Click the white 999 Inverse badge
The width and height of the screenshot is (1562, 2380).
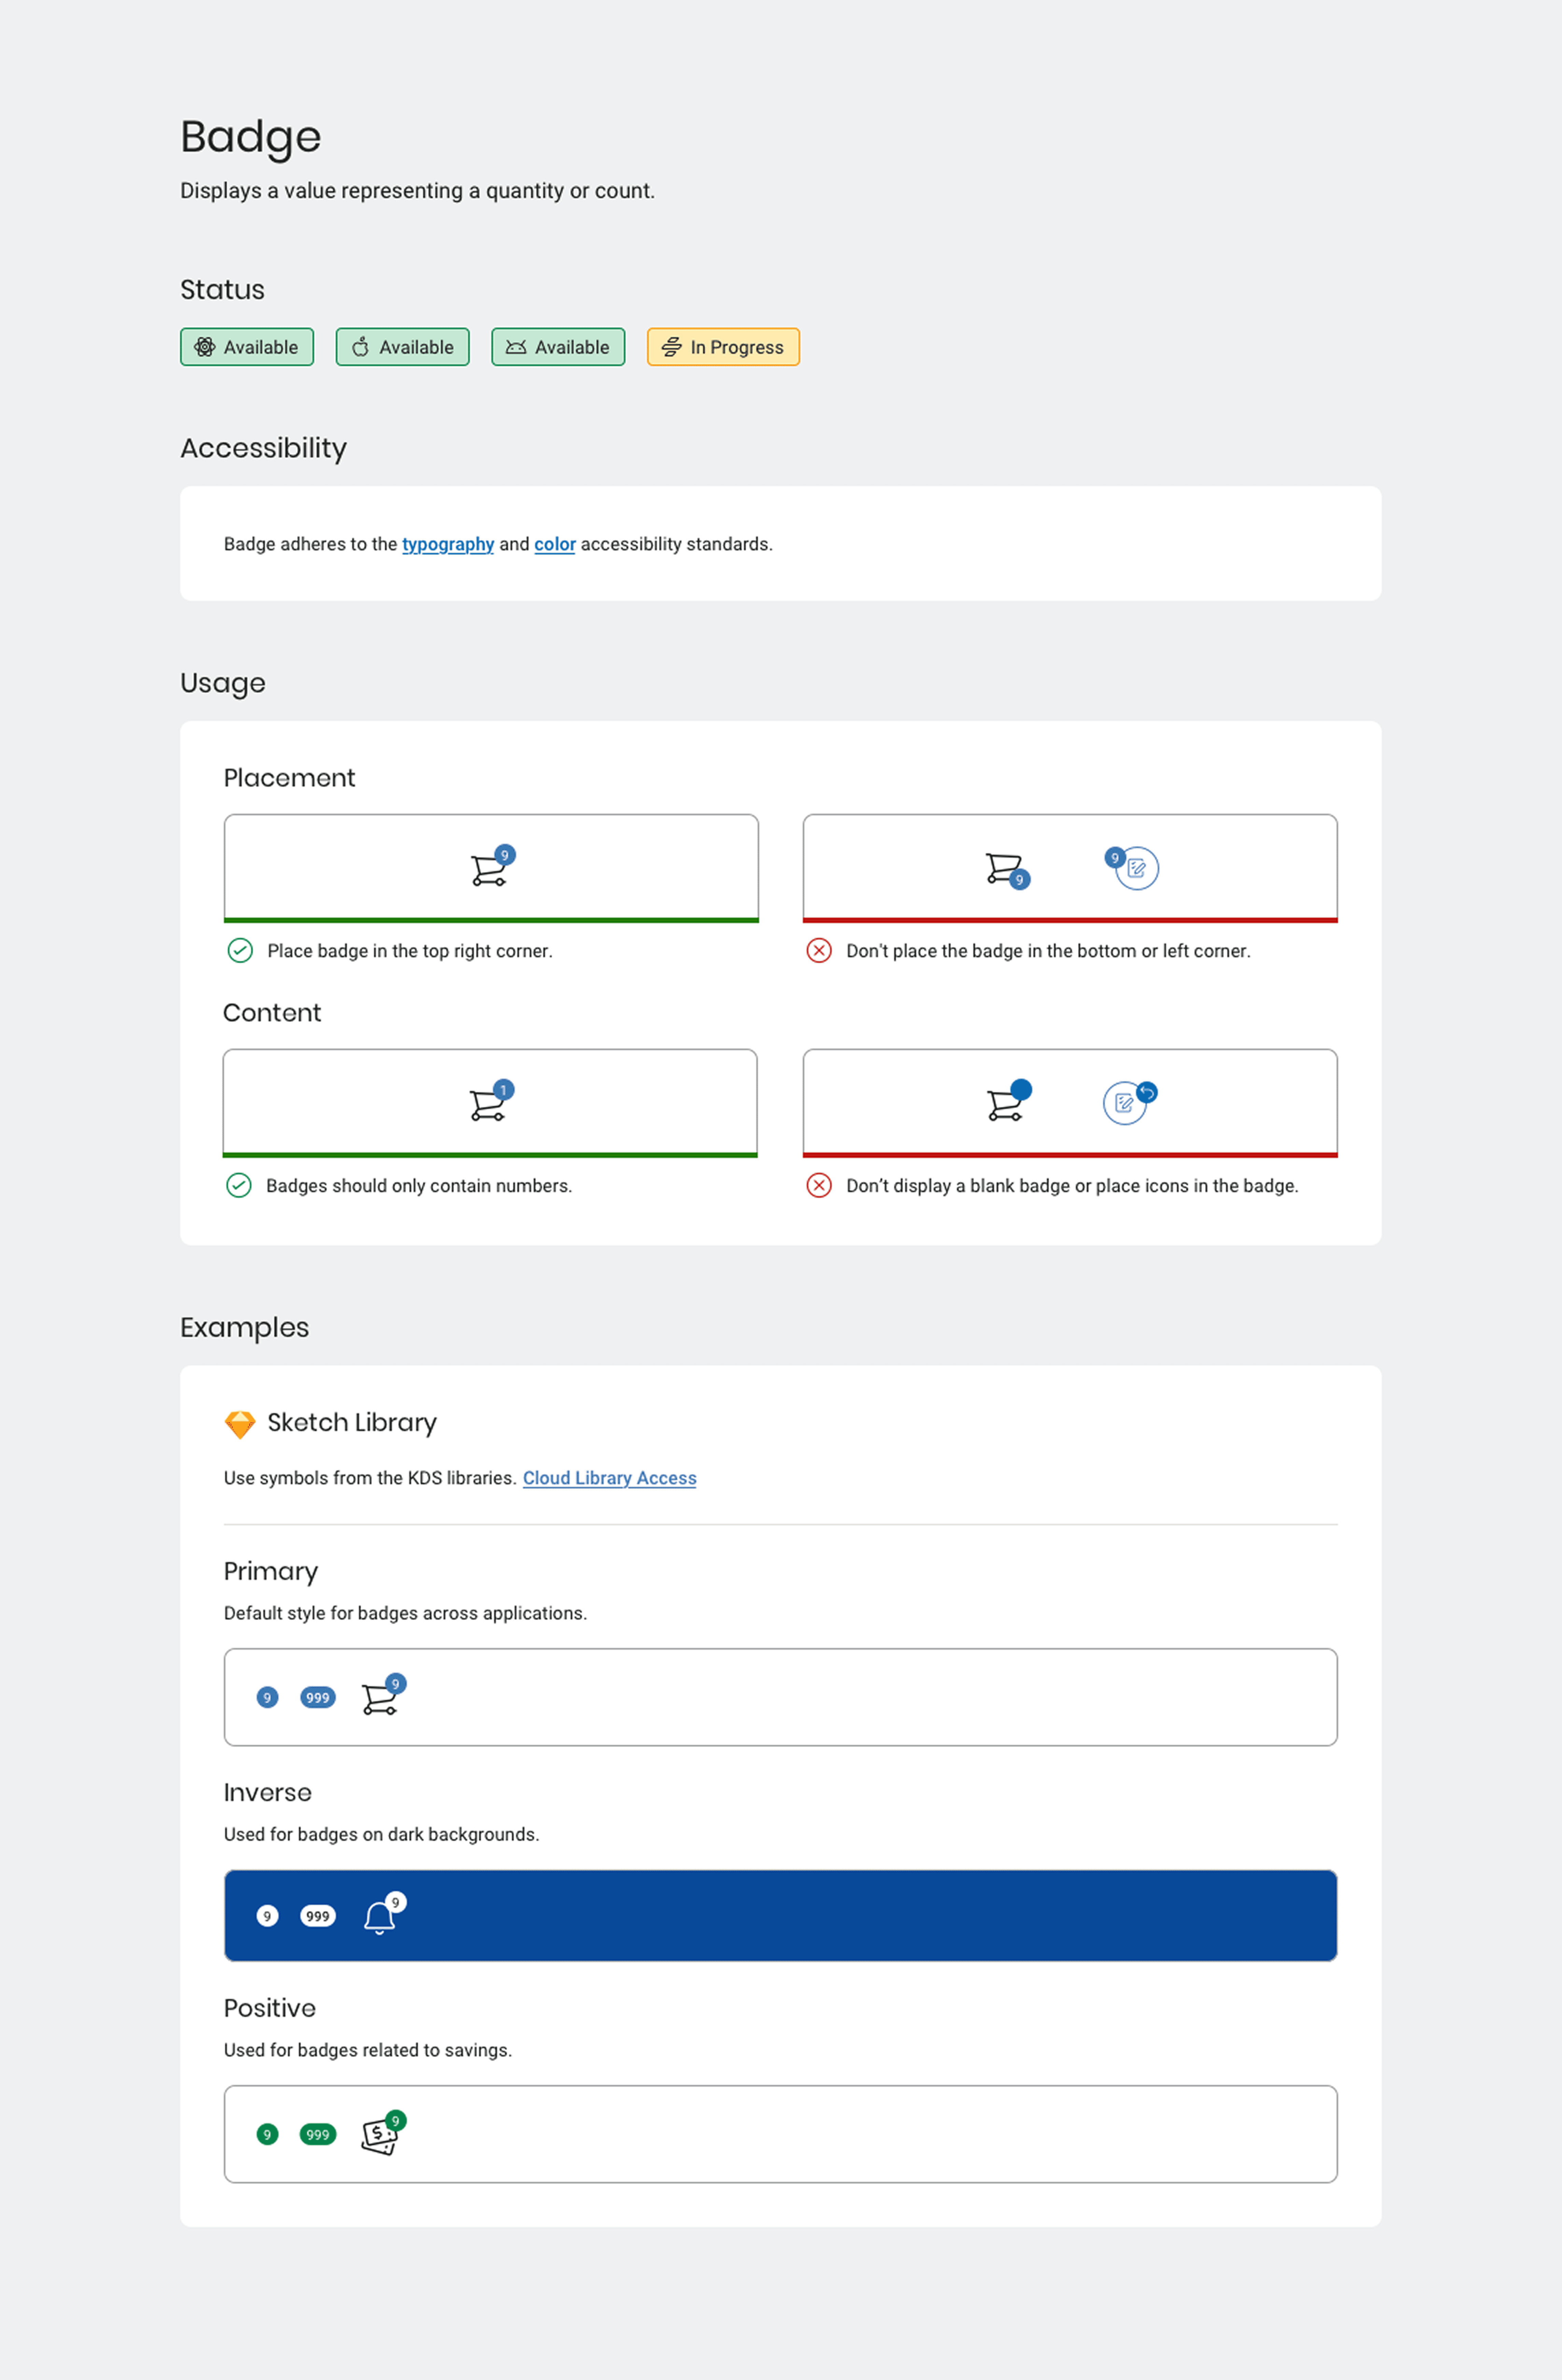point(318,1916)
